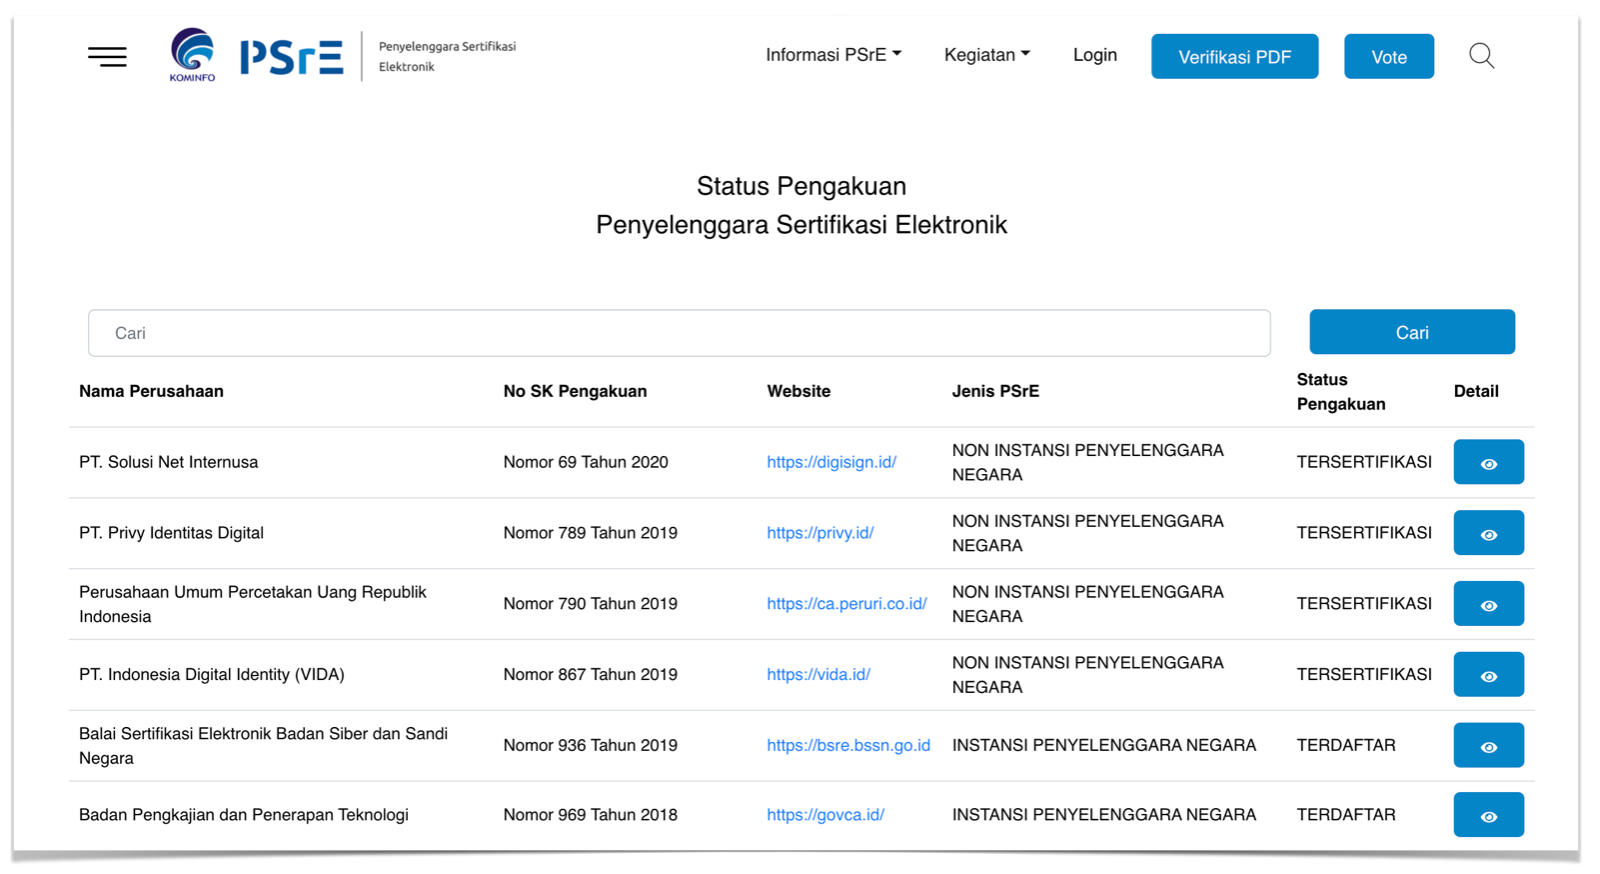Click the PSrE logo
Screen dimensions: 1600x874
[x=291, y=57]
